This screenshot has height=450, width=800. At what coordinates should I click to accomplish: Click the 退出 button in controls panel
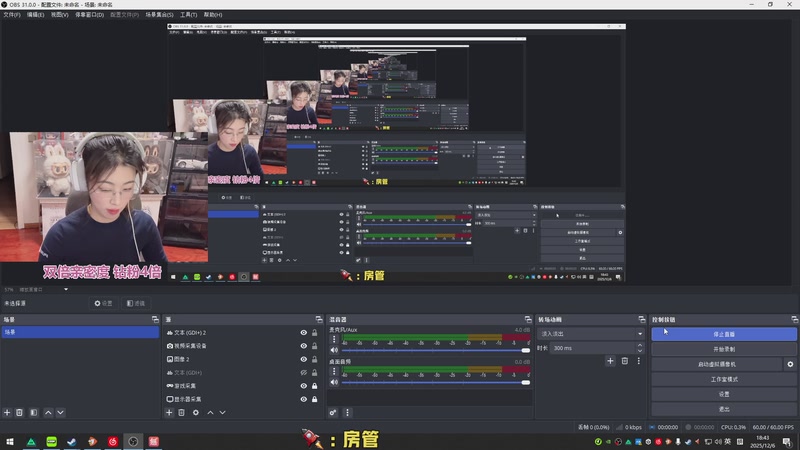[x=724, y=409]
